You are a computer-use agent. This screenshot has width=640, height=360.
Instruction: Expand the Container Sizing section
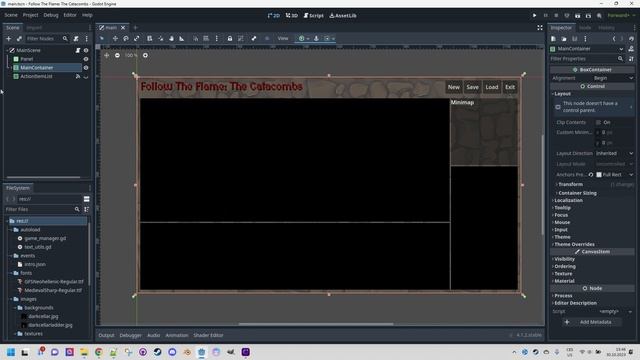(577, 193)
